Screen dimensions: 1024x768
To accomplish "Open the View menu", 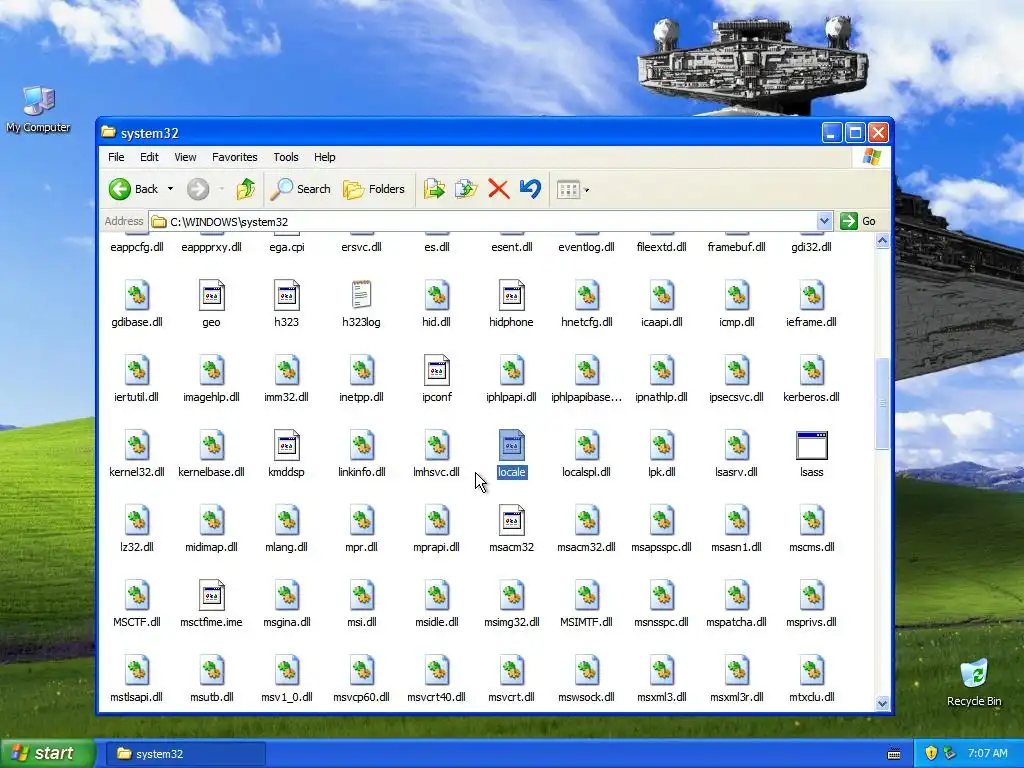I will tap(185, 157).
